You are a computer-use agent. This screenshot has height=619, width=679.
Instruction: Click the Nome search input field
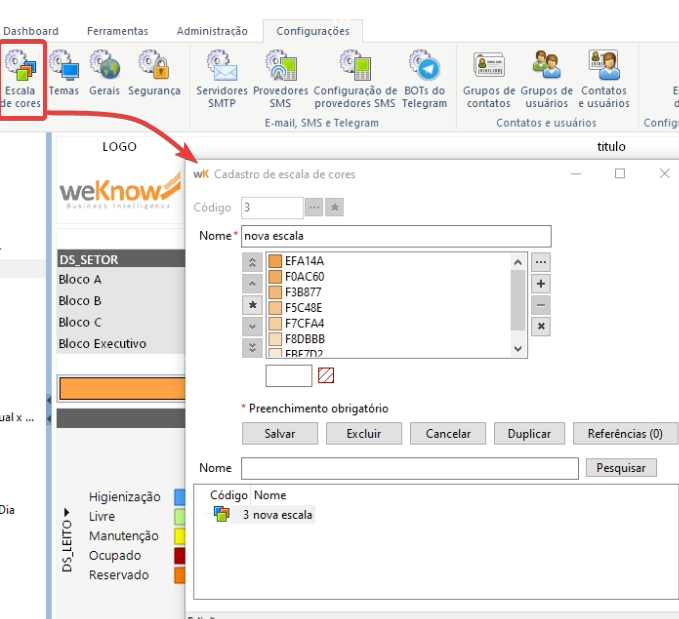click(409, 468)
